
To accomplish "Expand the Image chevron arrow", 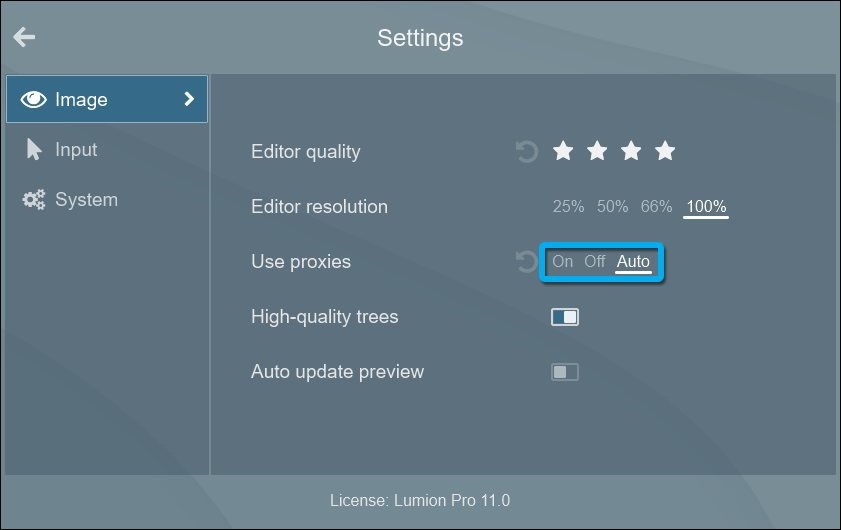I will (x=189, y=99).
